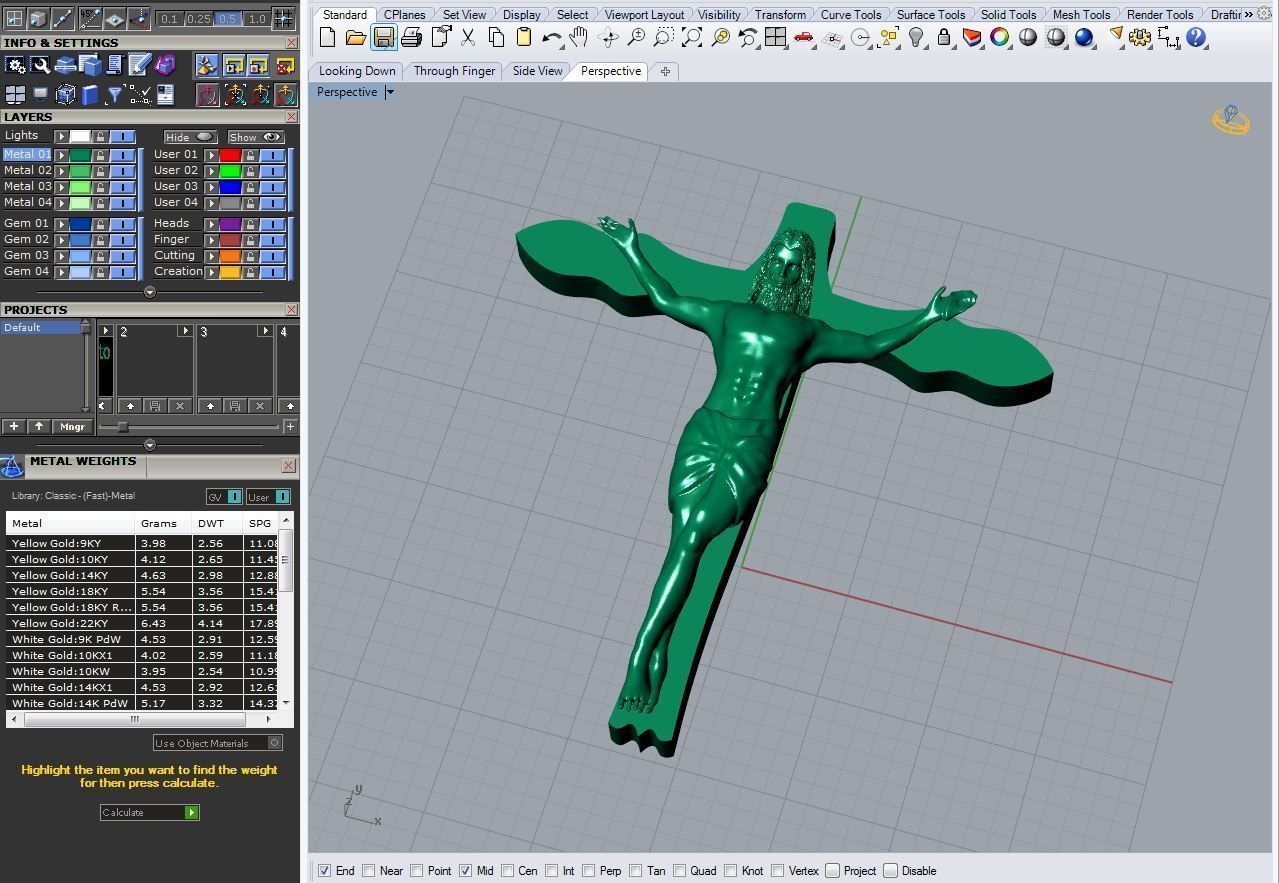Switch to CPlanes toolbar tab
This screenshot has height=883, width=1279.
[405, 14]
